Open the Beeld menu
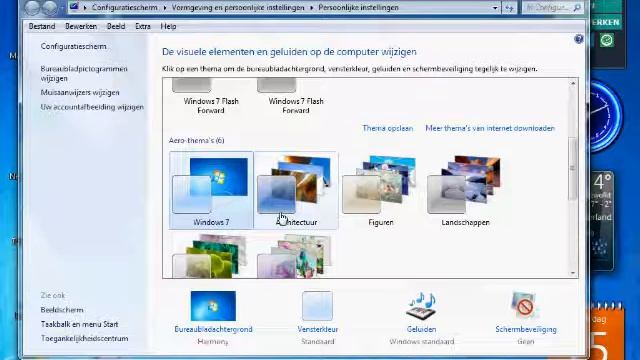The image size is (640, 360). (x=116, y=26)
